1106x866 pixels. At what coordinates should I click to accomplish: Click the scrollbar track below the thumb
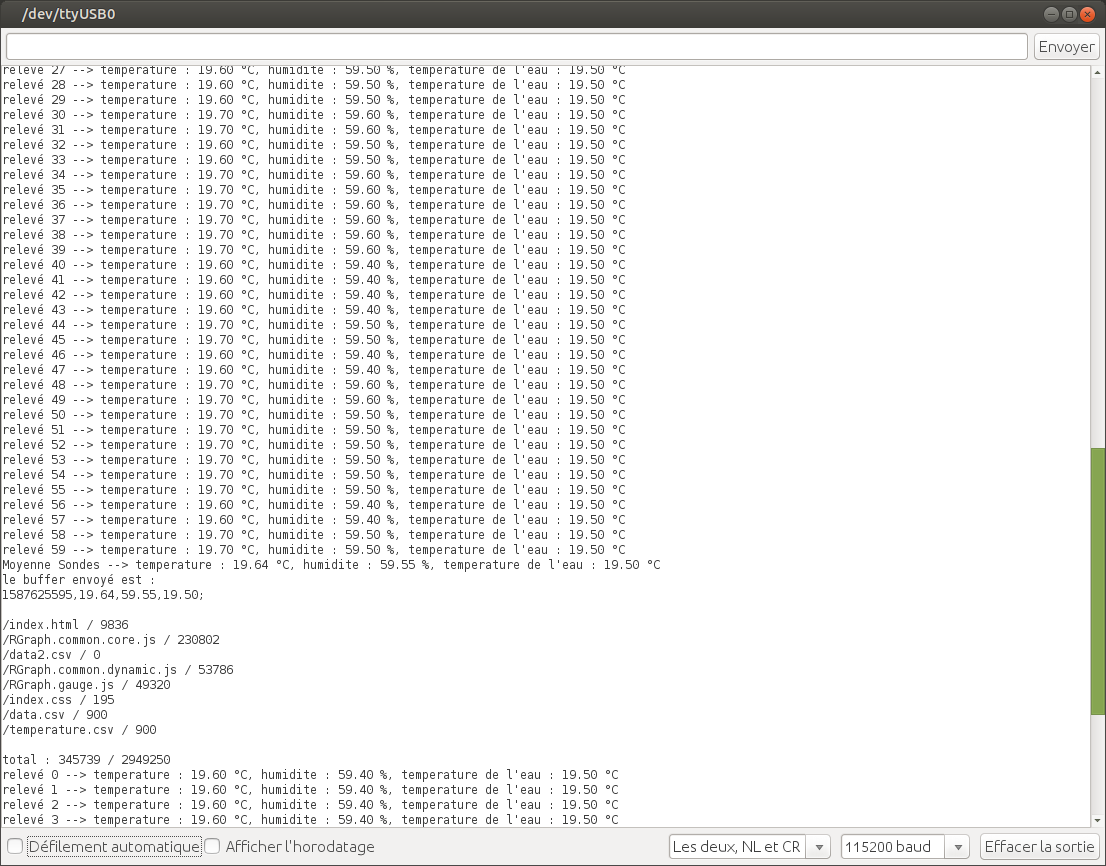tap(1097, 770)
